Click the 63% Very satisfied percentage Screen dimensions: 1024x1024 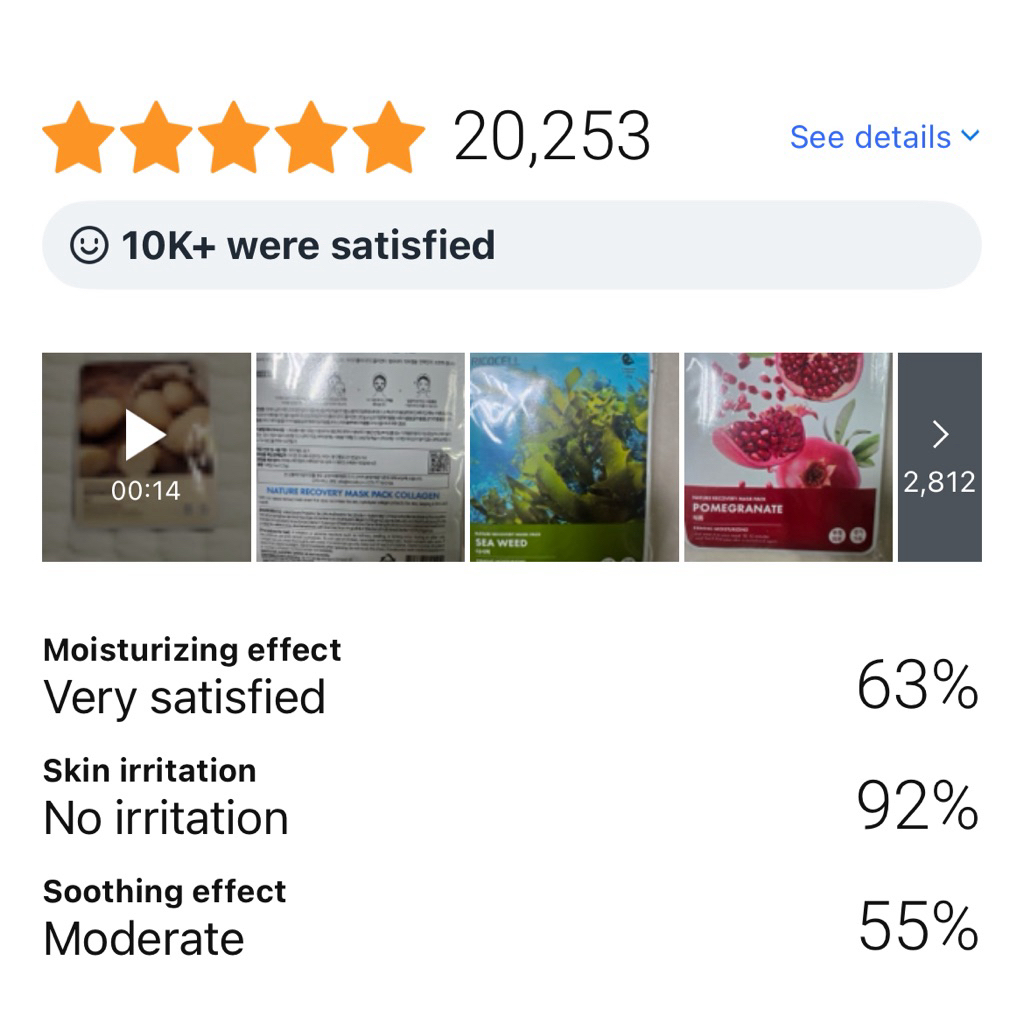[918, 684]
